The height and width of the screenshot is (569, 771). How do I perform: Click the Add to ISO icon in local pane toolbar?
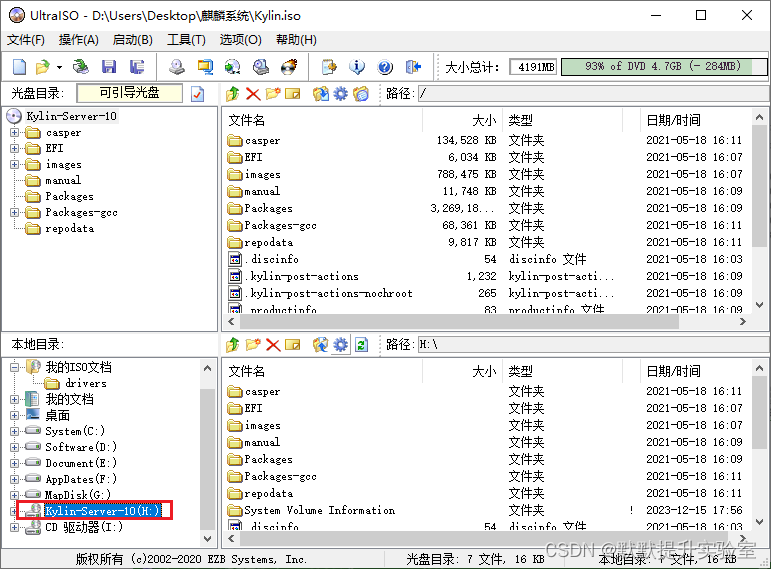coord(321,345)
